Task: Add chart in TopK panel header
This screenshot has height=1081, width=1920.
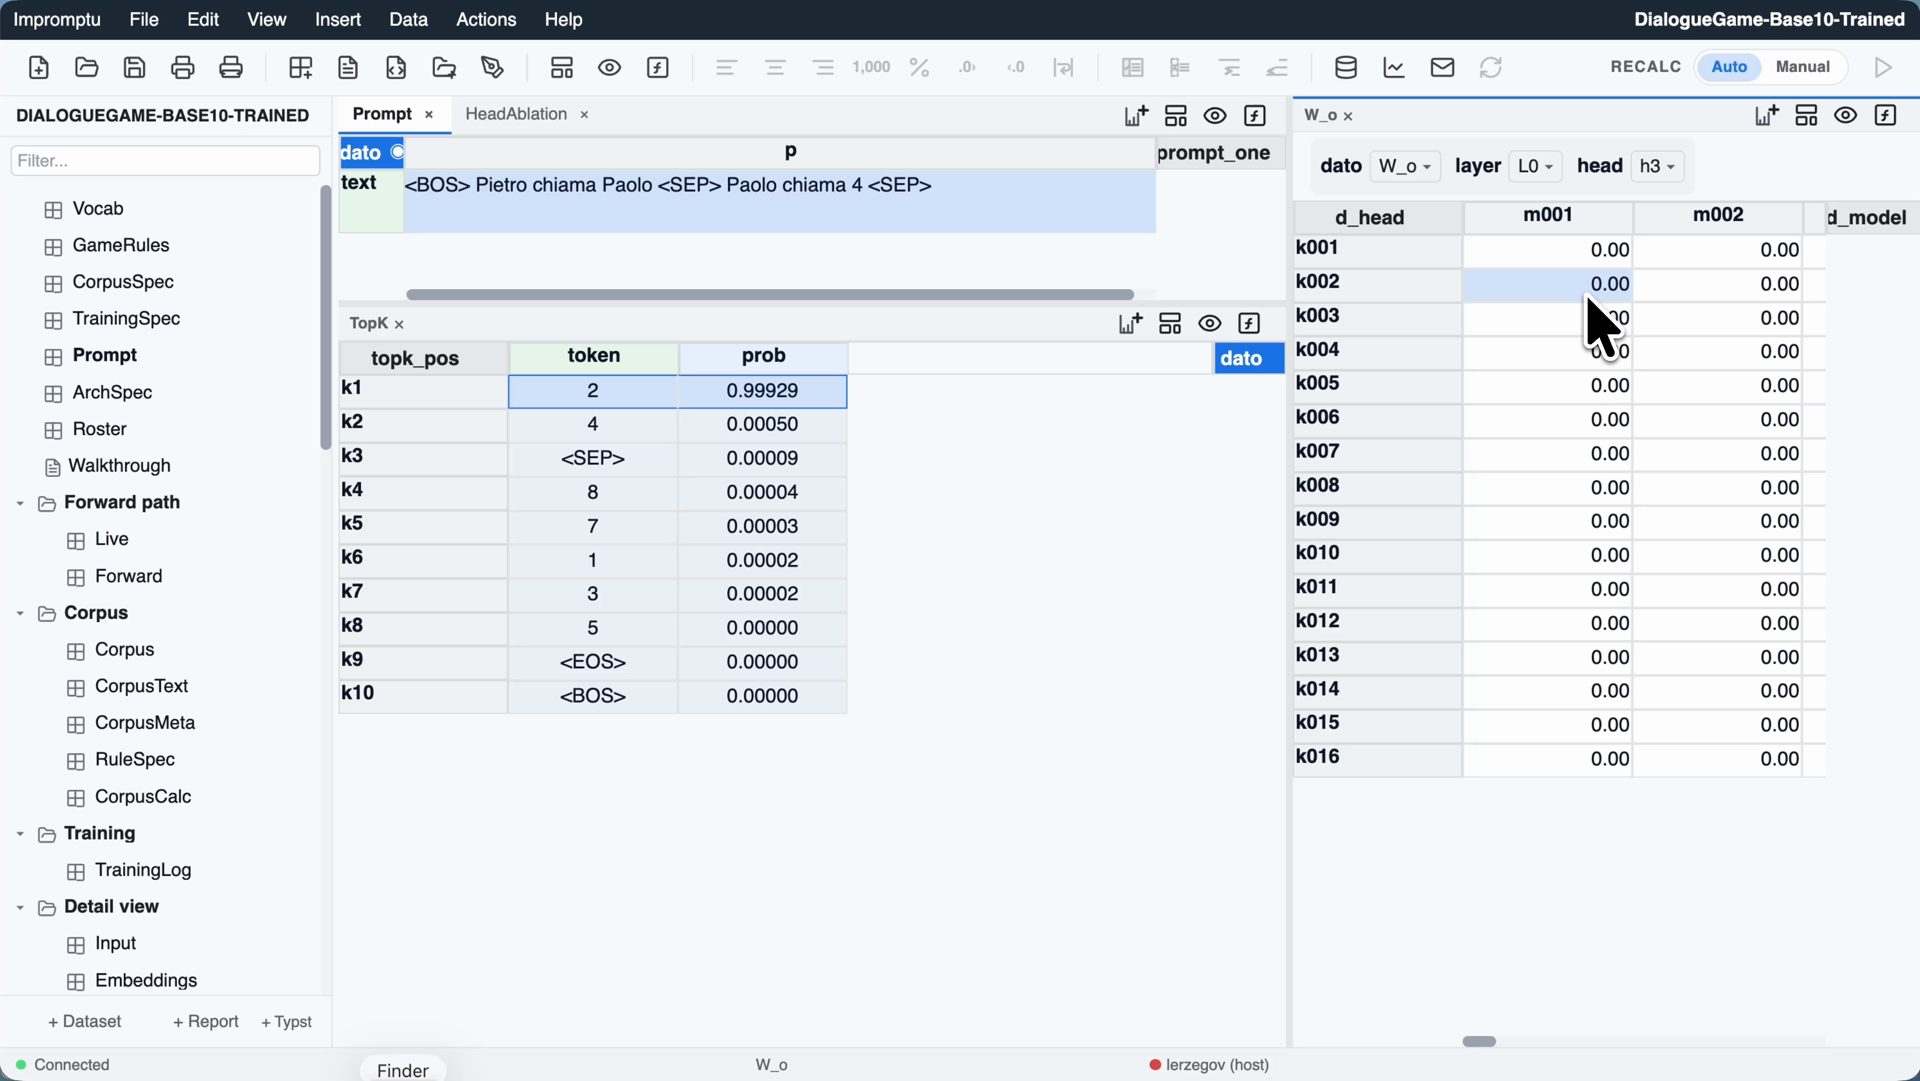Action: click(x=1130, y=323)
